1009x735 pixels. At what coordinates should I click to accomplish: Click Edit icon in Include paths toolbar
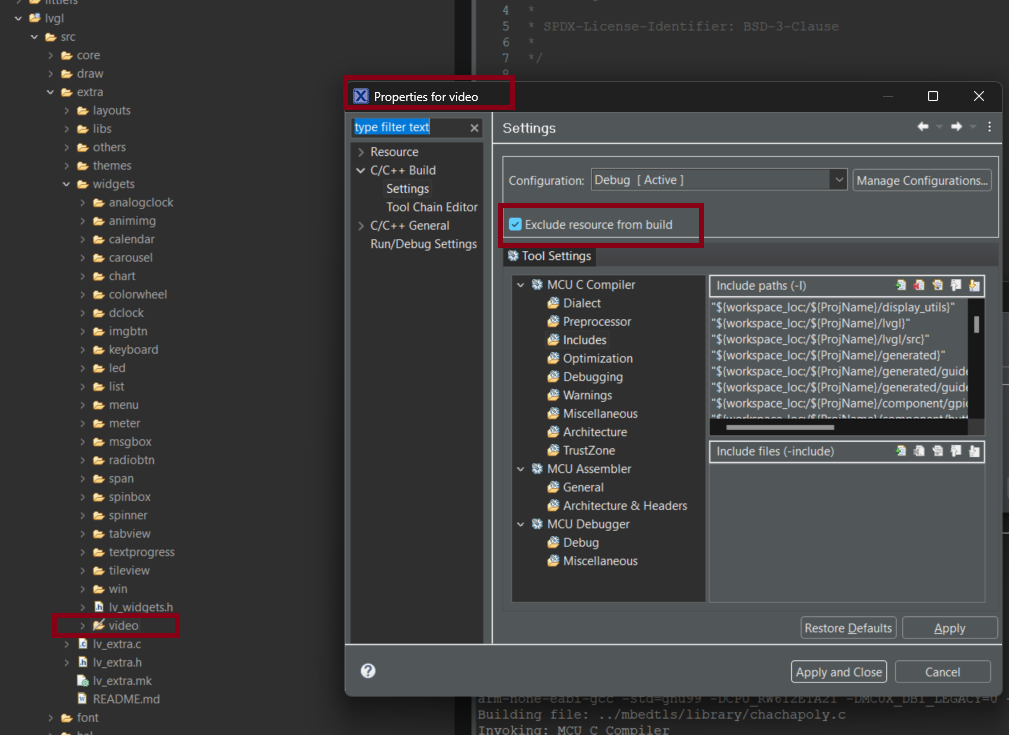pyautogui.click(x=937, y=286)
